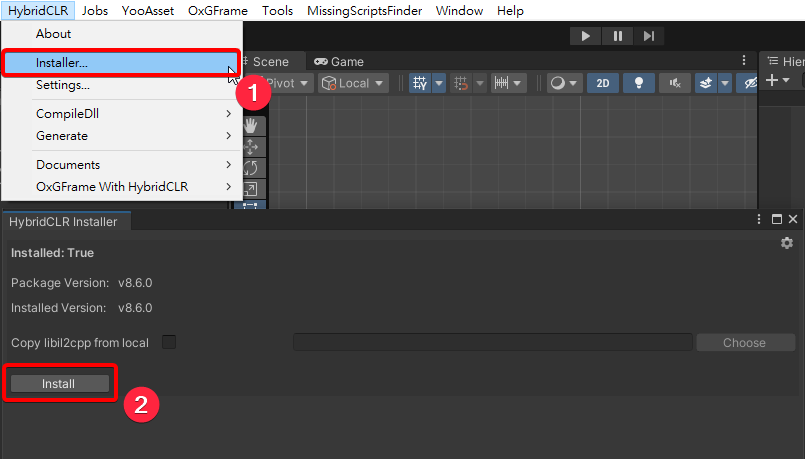
Task: Toggle scene lighting lightbulb button
Action: [x=639, y=83]
